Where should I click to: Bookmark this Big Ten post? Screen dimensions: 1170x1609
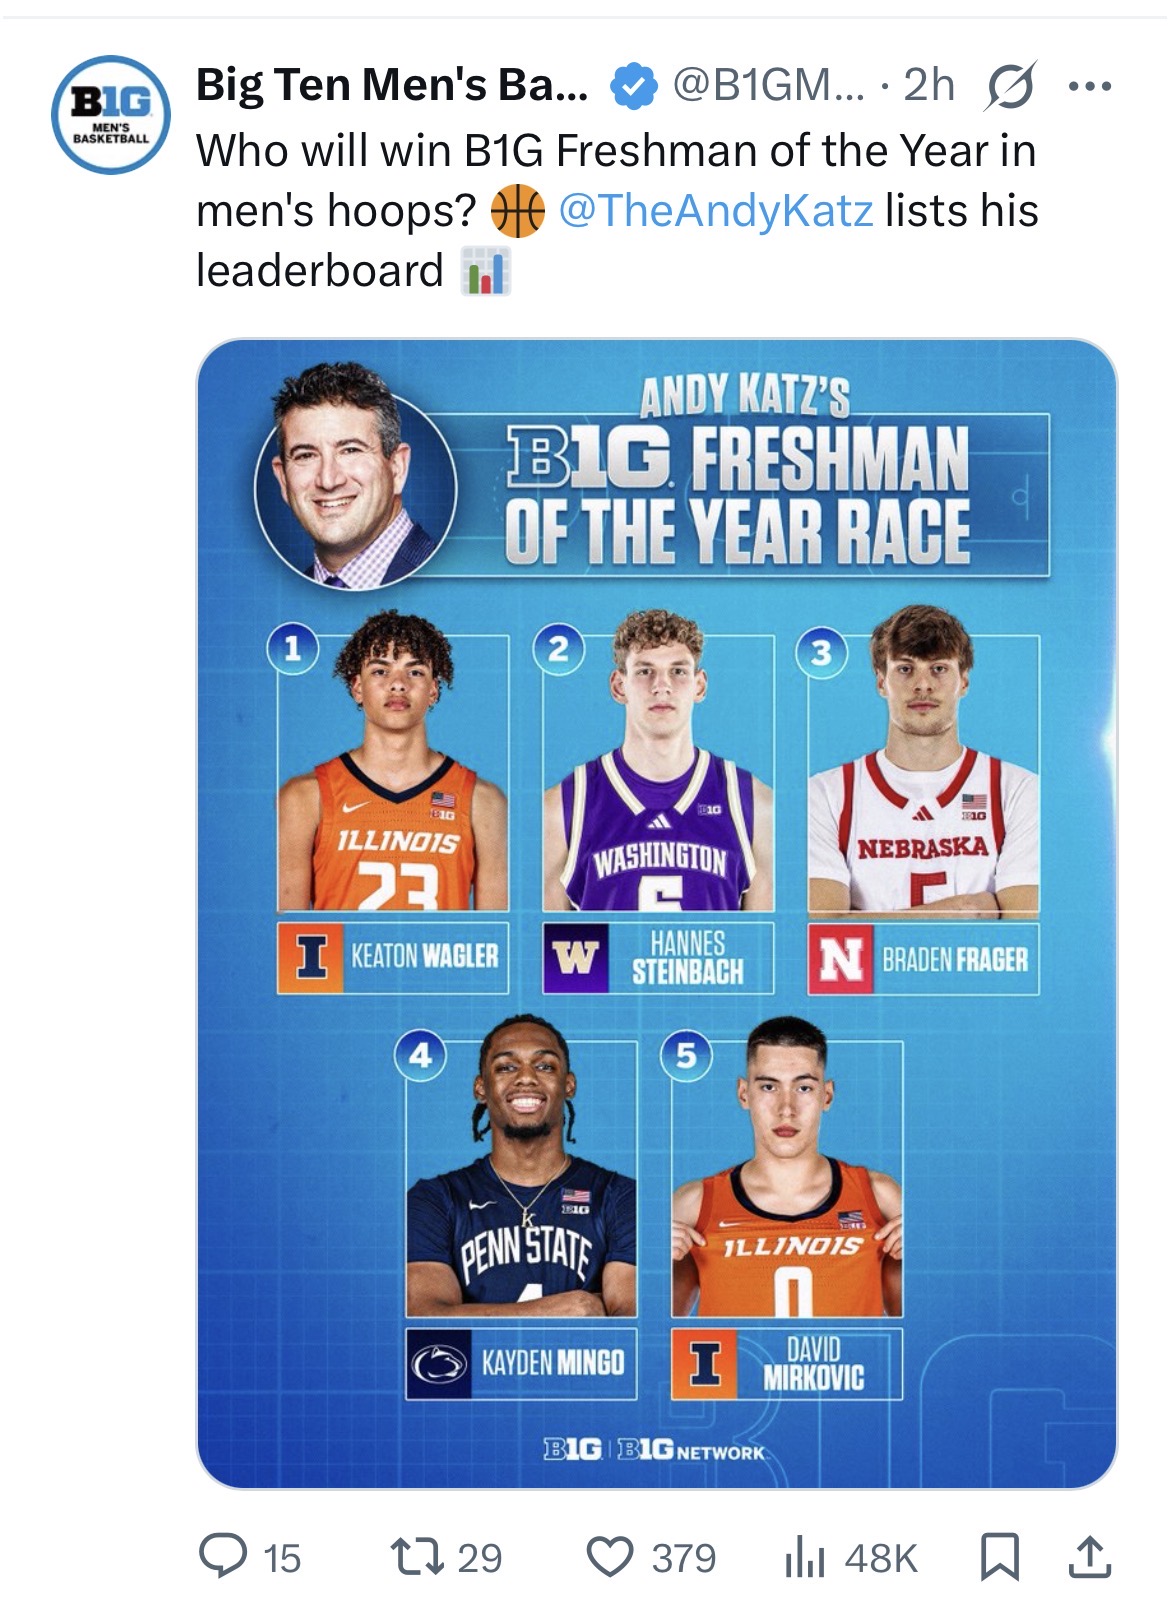coord(999,1557)
